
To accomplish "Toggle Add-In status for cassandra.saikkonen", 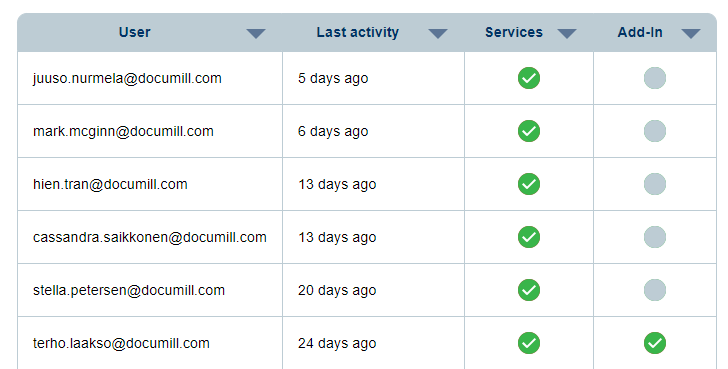I will coord(655,237).
